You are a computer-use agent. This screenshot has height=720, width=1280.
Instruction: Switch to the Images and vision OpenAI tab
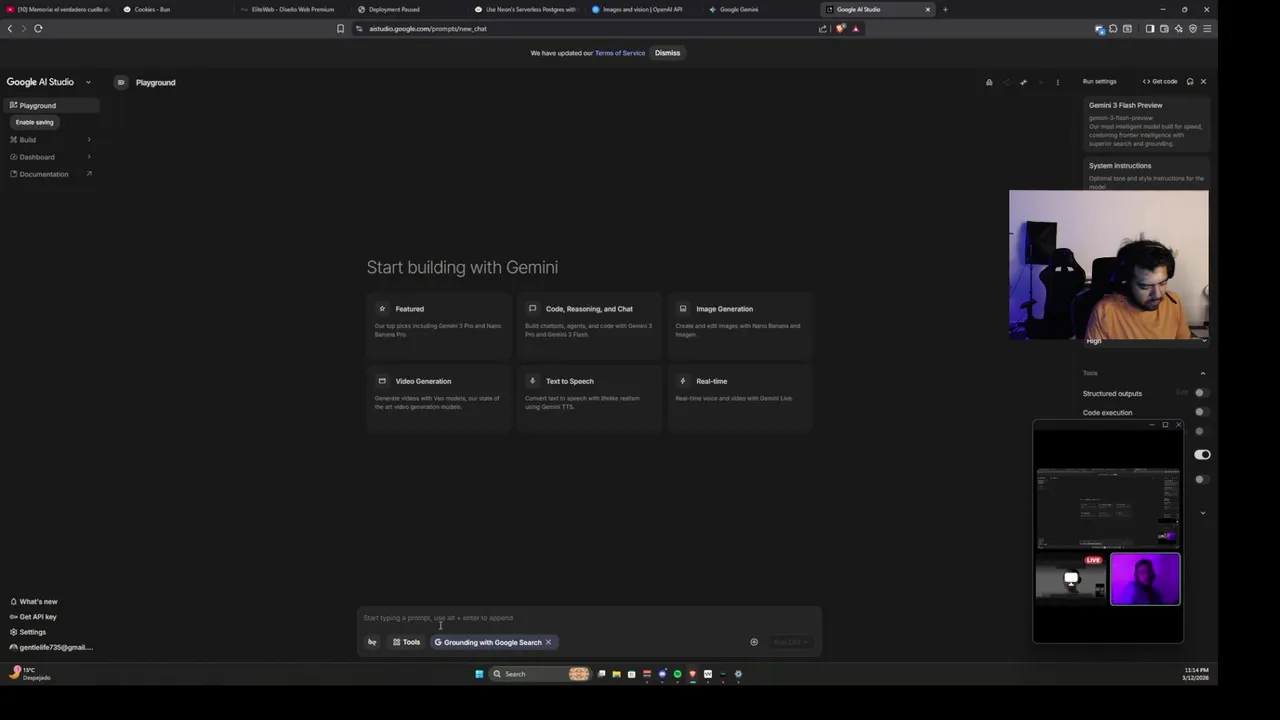[642, 9]
